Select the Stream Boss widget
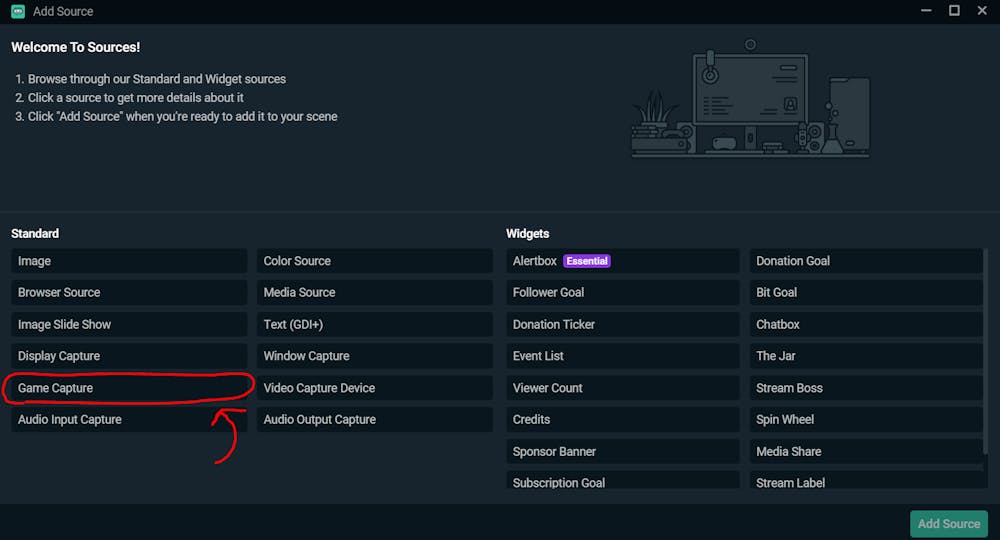This screenshot has height=540, width=1000. pos(865,388)
